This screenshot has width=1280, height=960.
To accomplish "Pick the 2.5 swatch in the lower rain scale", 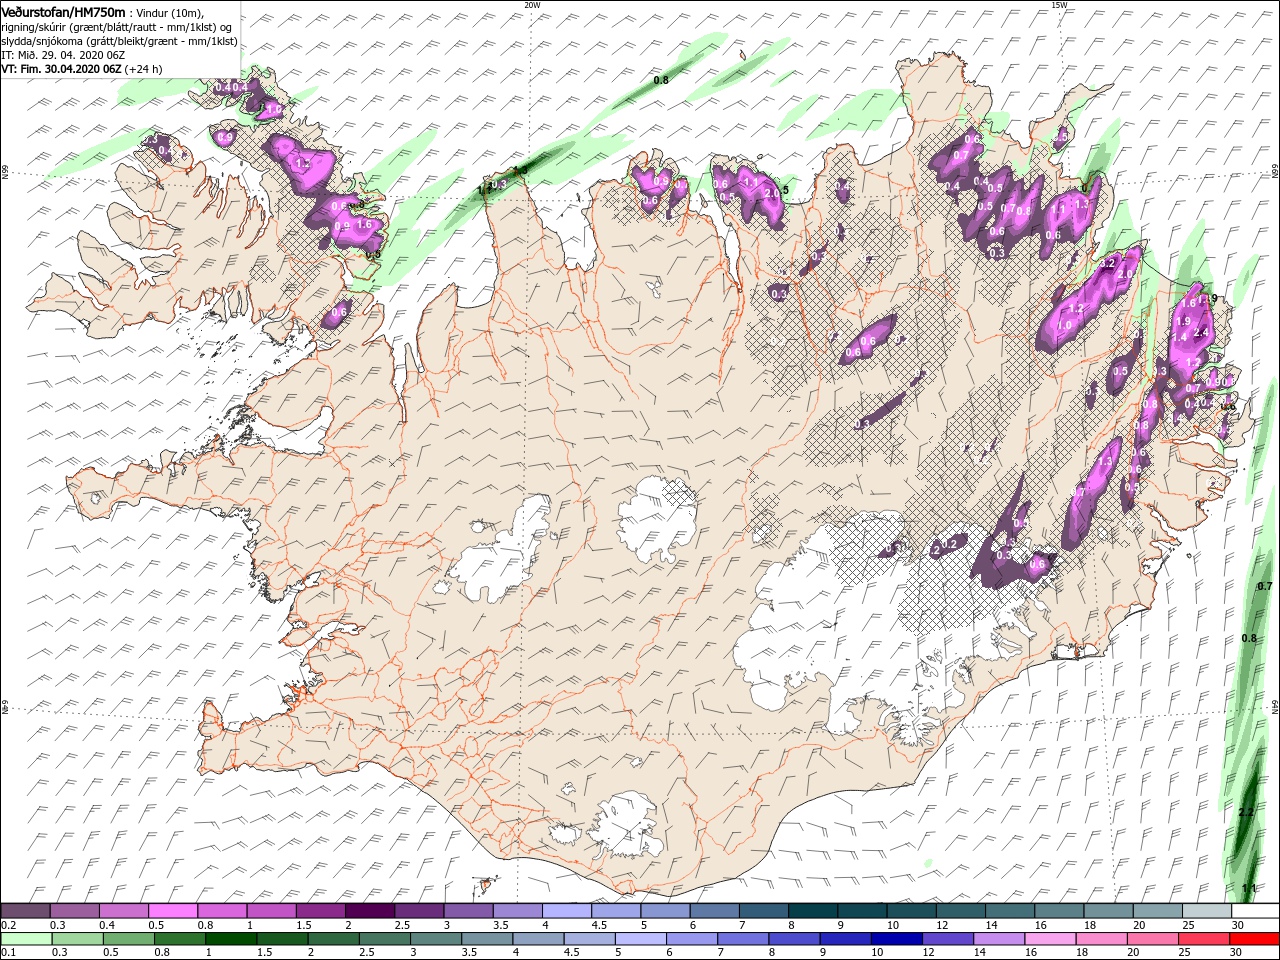I will [385, 939].
